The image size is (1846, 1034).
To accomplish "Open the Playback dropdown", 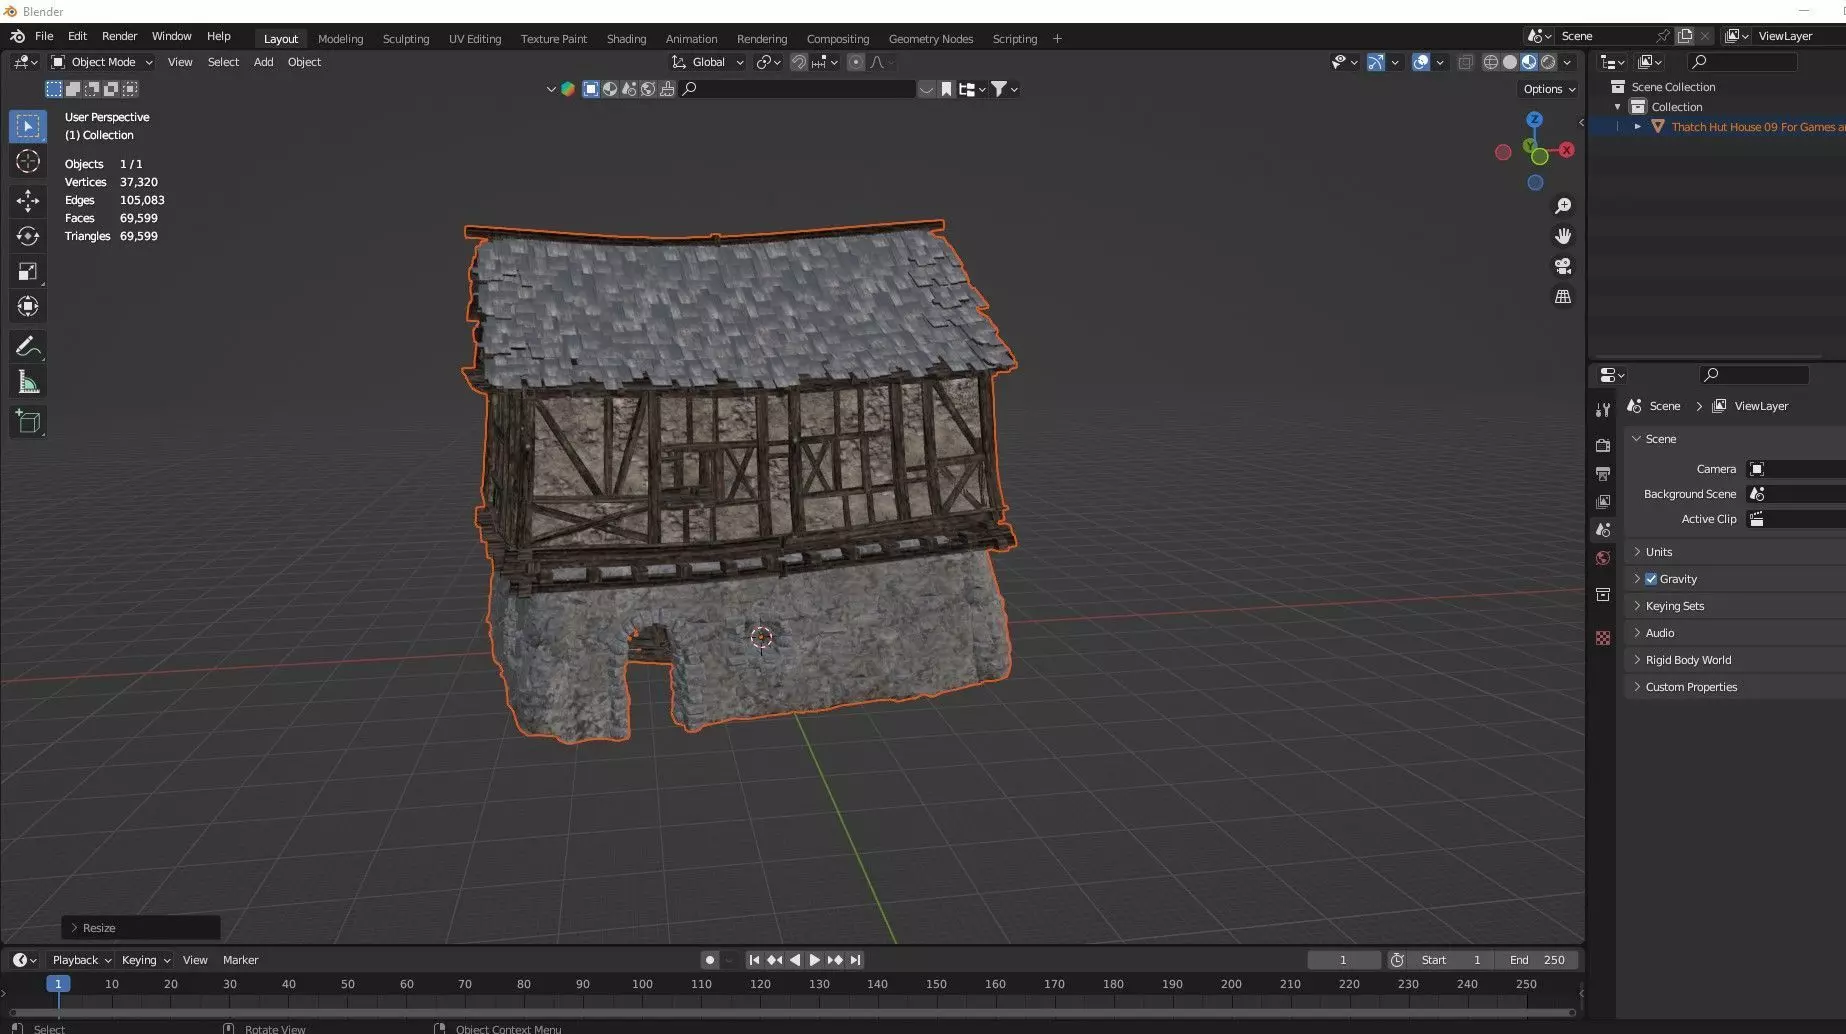I will 81,960.
